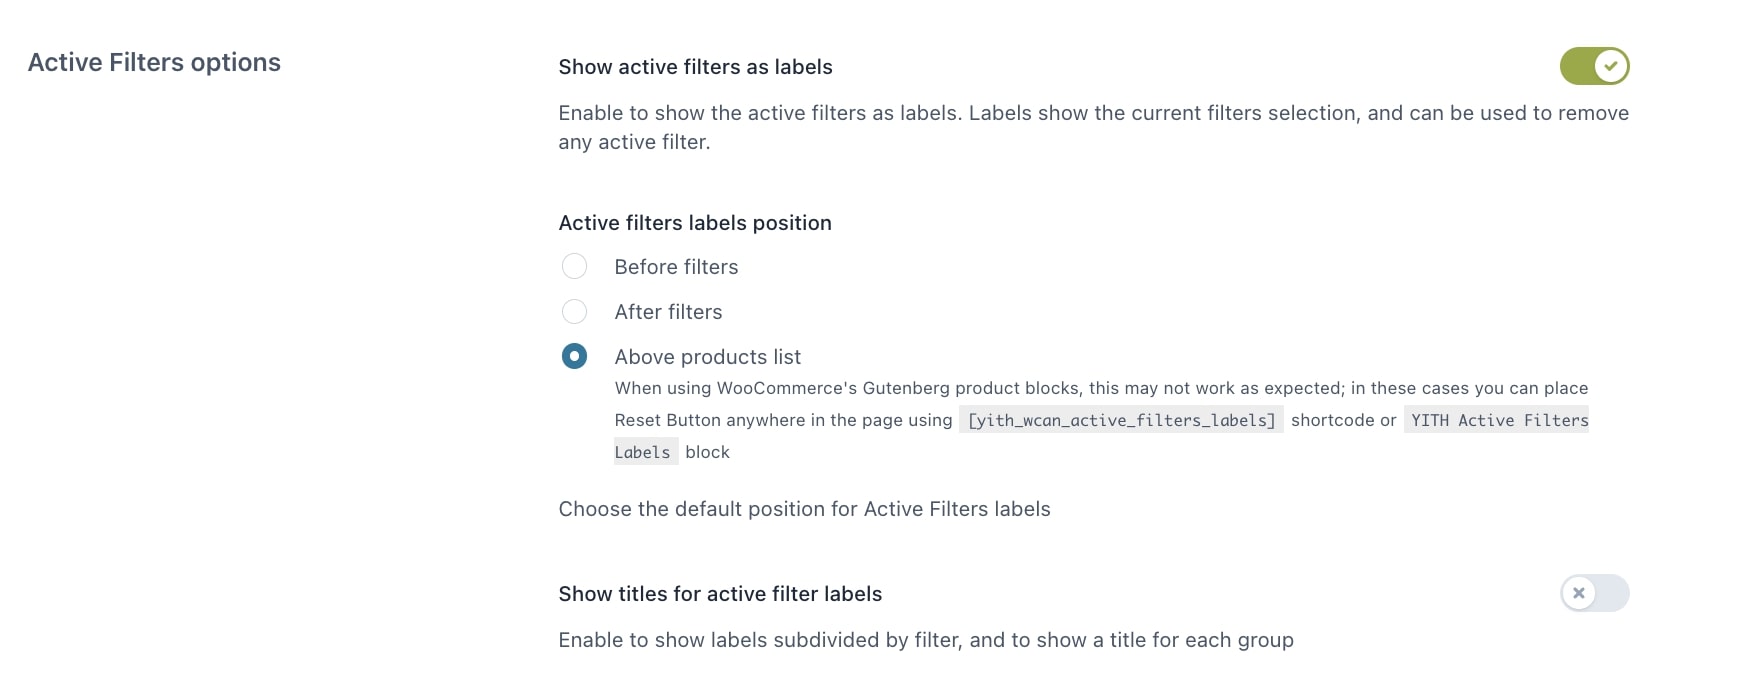The height and width of the screenshot is (698, 1764).
Task: Click the selected 'Above products list' radio button
Action: tap(574, 356)
